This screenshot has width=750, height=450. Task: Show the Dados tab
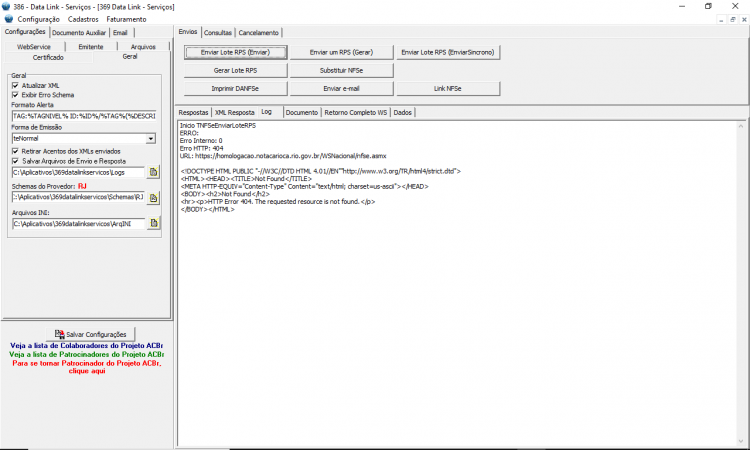[x=403, y=112]
